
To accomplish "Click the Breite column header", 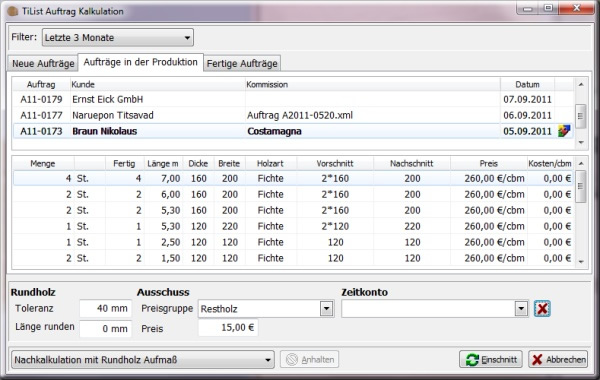I will (x=229, y=163).
